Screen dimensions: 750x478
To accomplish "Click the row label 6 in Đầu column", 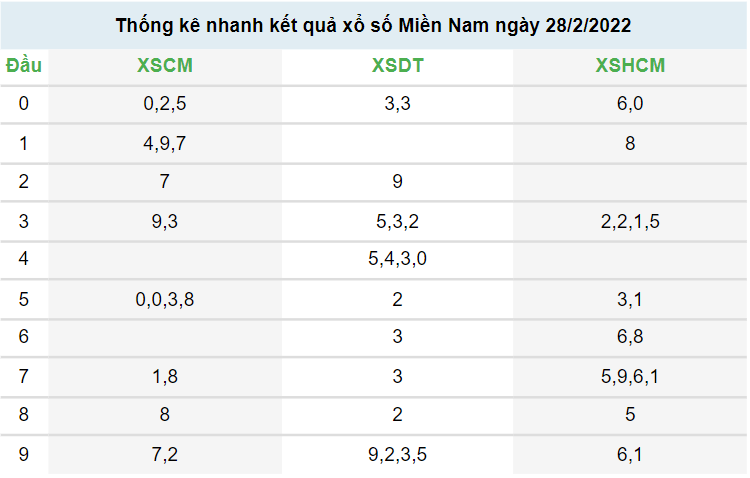I will coord(24,337).
